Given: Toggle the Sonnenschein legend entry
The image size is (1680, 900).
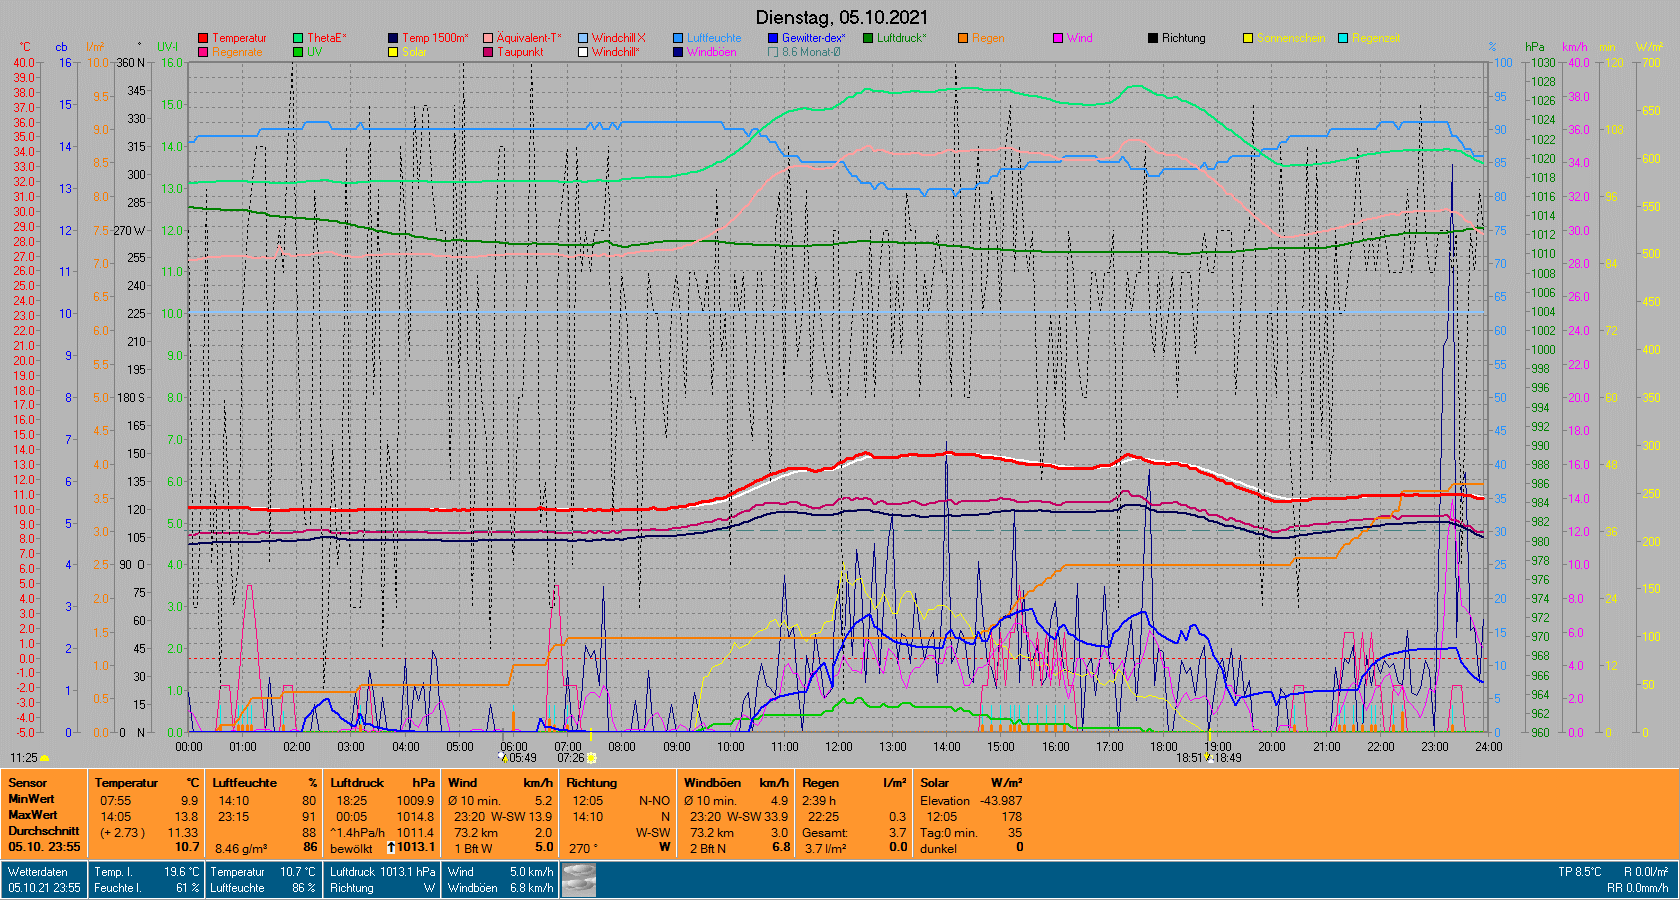Looking at the screenshot, I should click(x=1248, y=38).
